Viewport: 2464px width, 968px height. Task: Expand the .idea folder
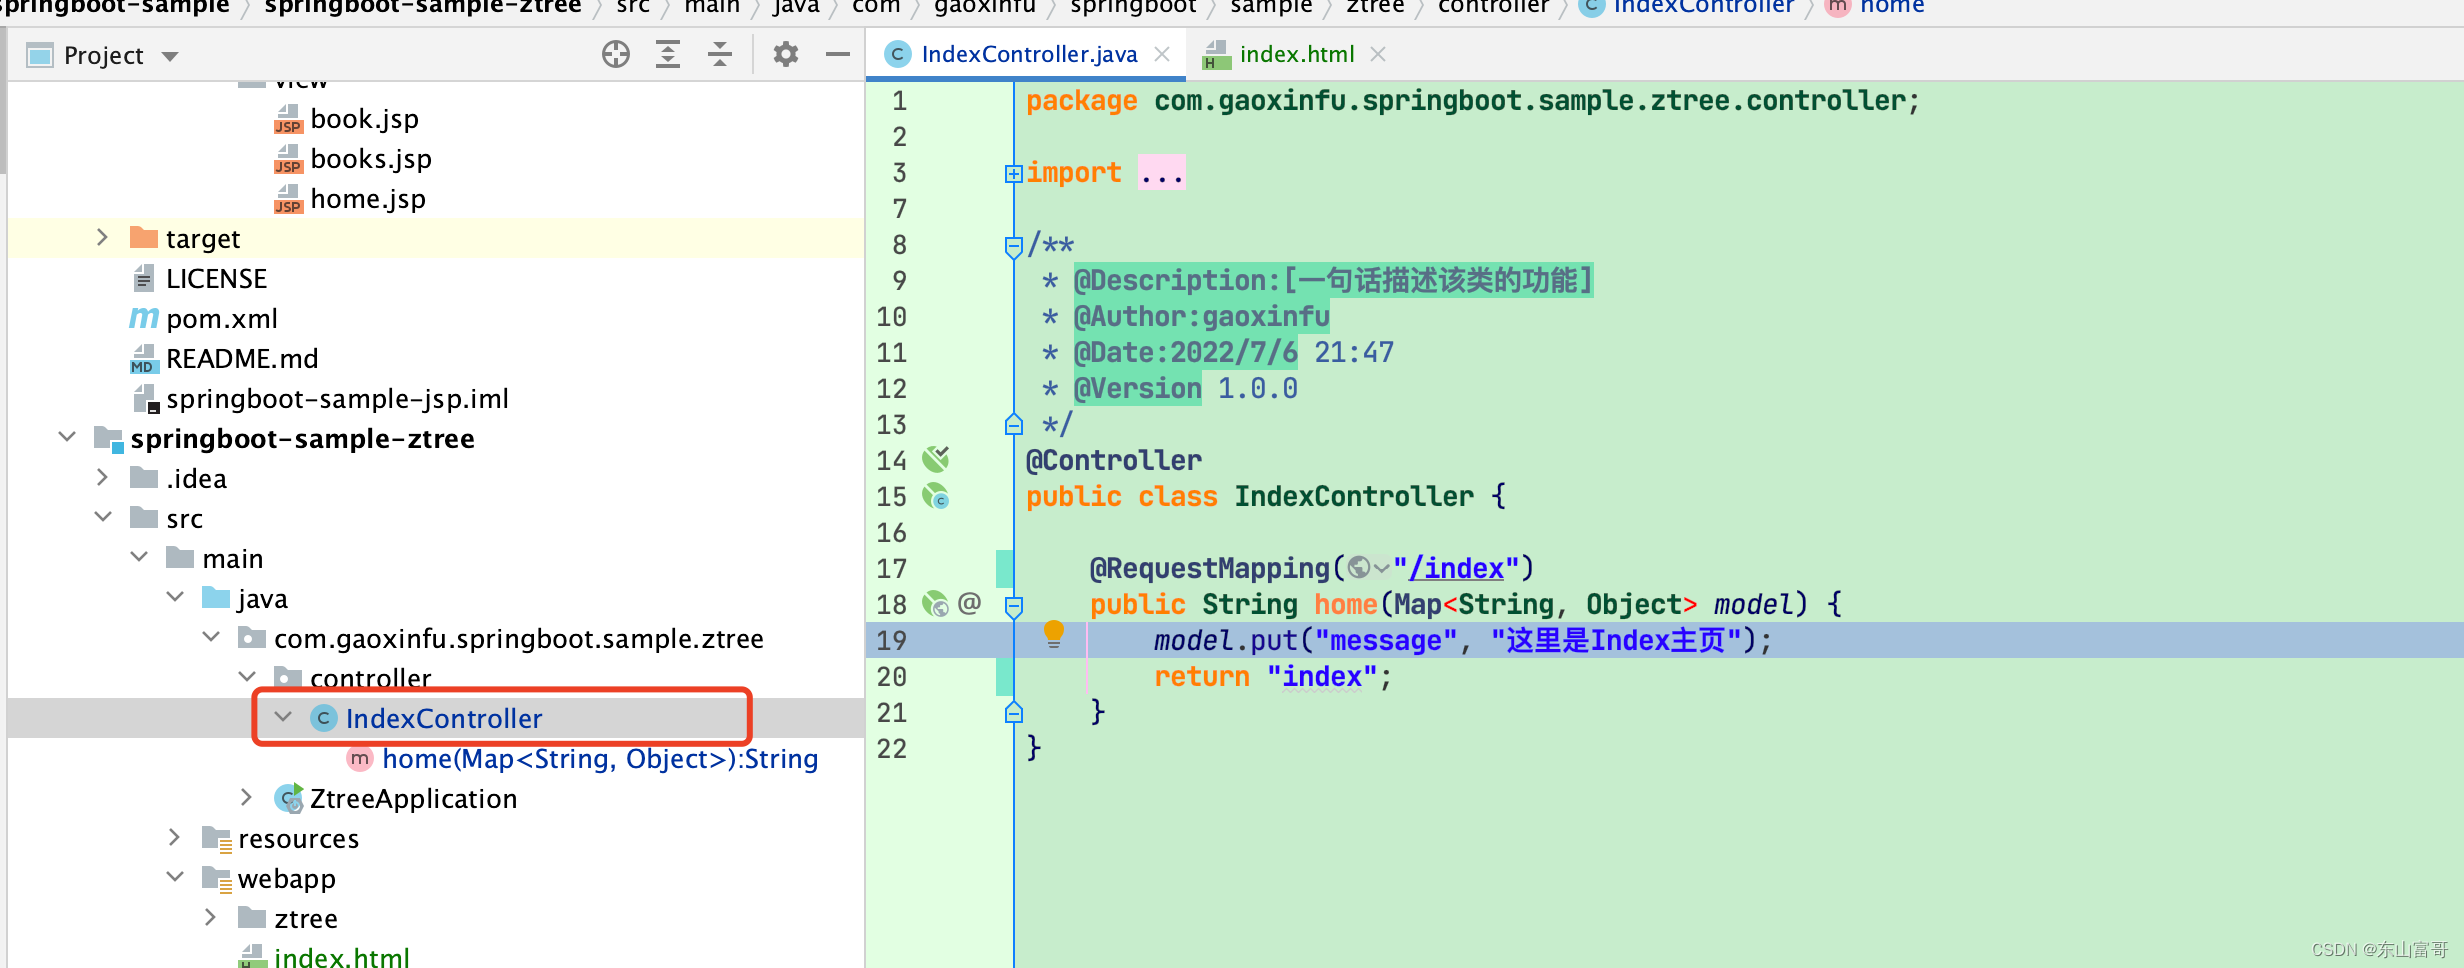click(102, 477)
